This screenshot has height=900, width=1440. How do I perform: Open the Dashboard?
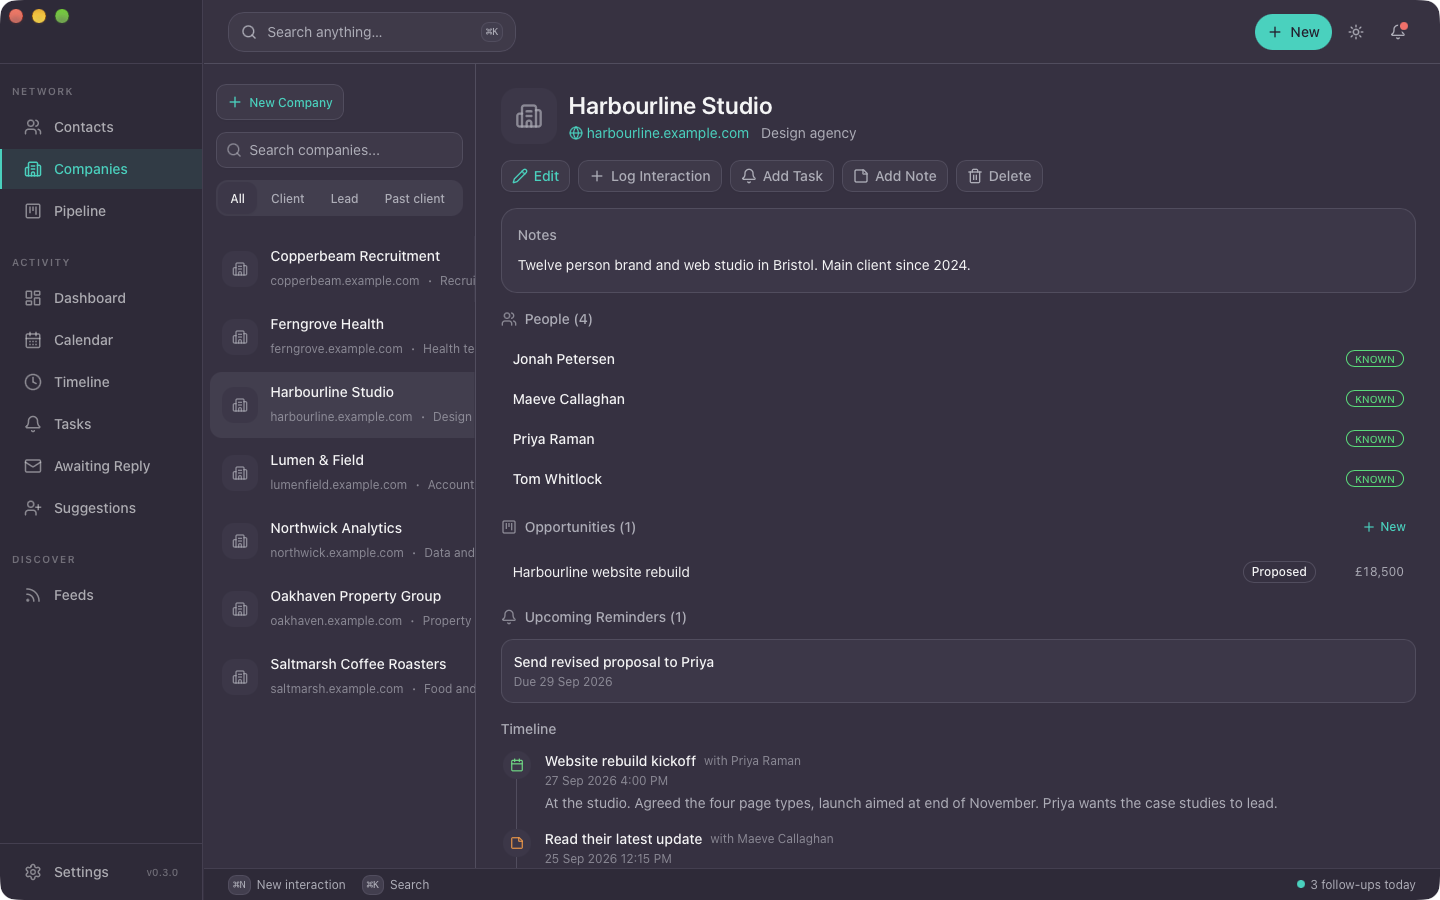click(101, 298)
